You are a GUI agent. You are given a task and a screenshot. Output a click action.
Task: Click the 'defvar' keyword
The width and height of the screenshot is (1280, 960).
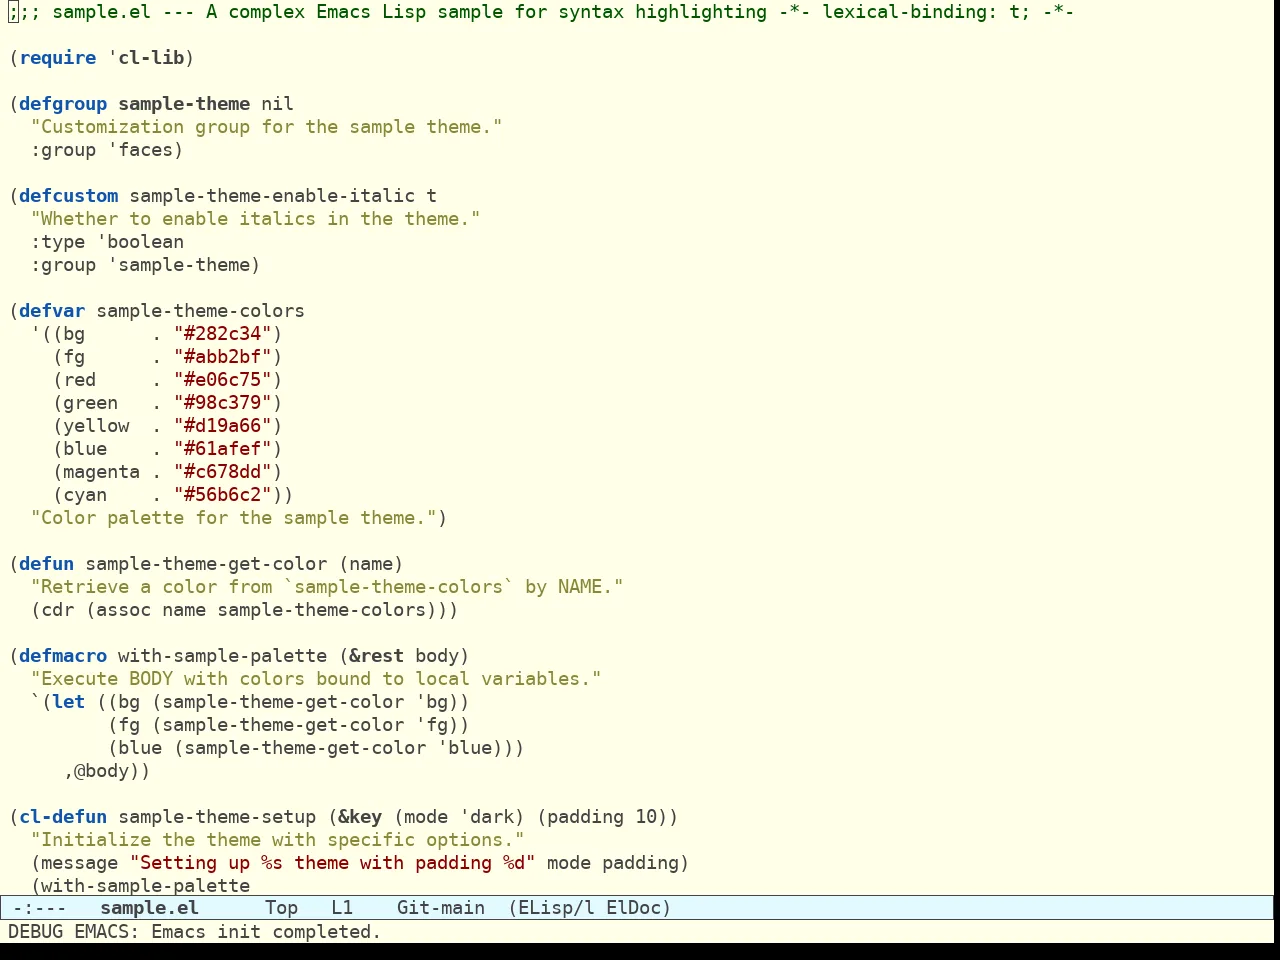click(52, 311)
